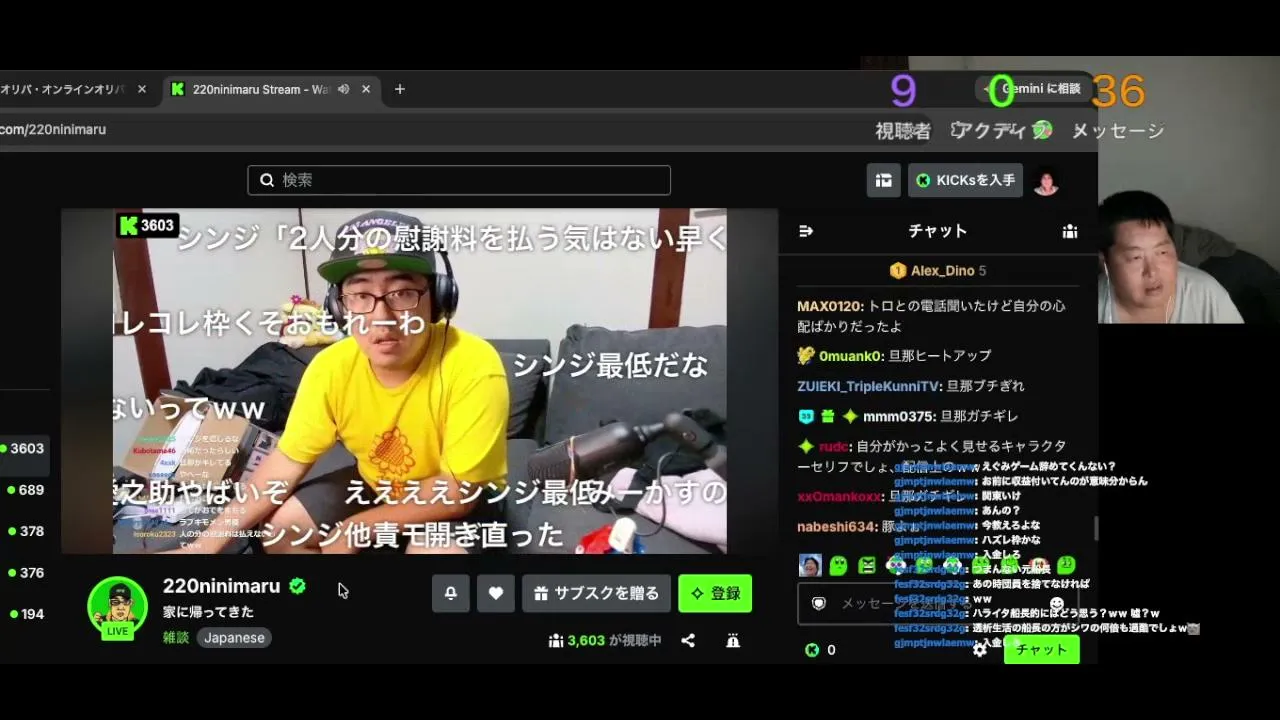Screen dimensions: 1280x720
Task: Click the sidebar channel with 378 viewers
Action: tap(24, 531)
